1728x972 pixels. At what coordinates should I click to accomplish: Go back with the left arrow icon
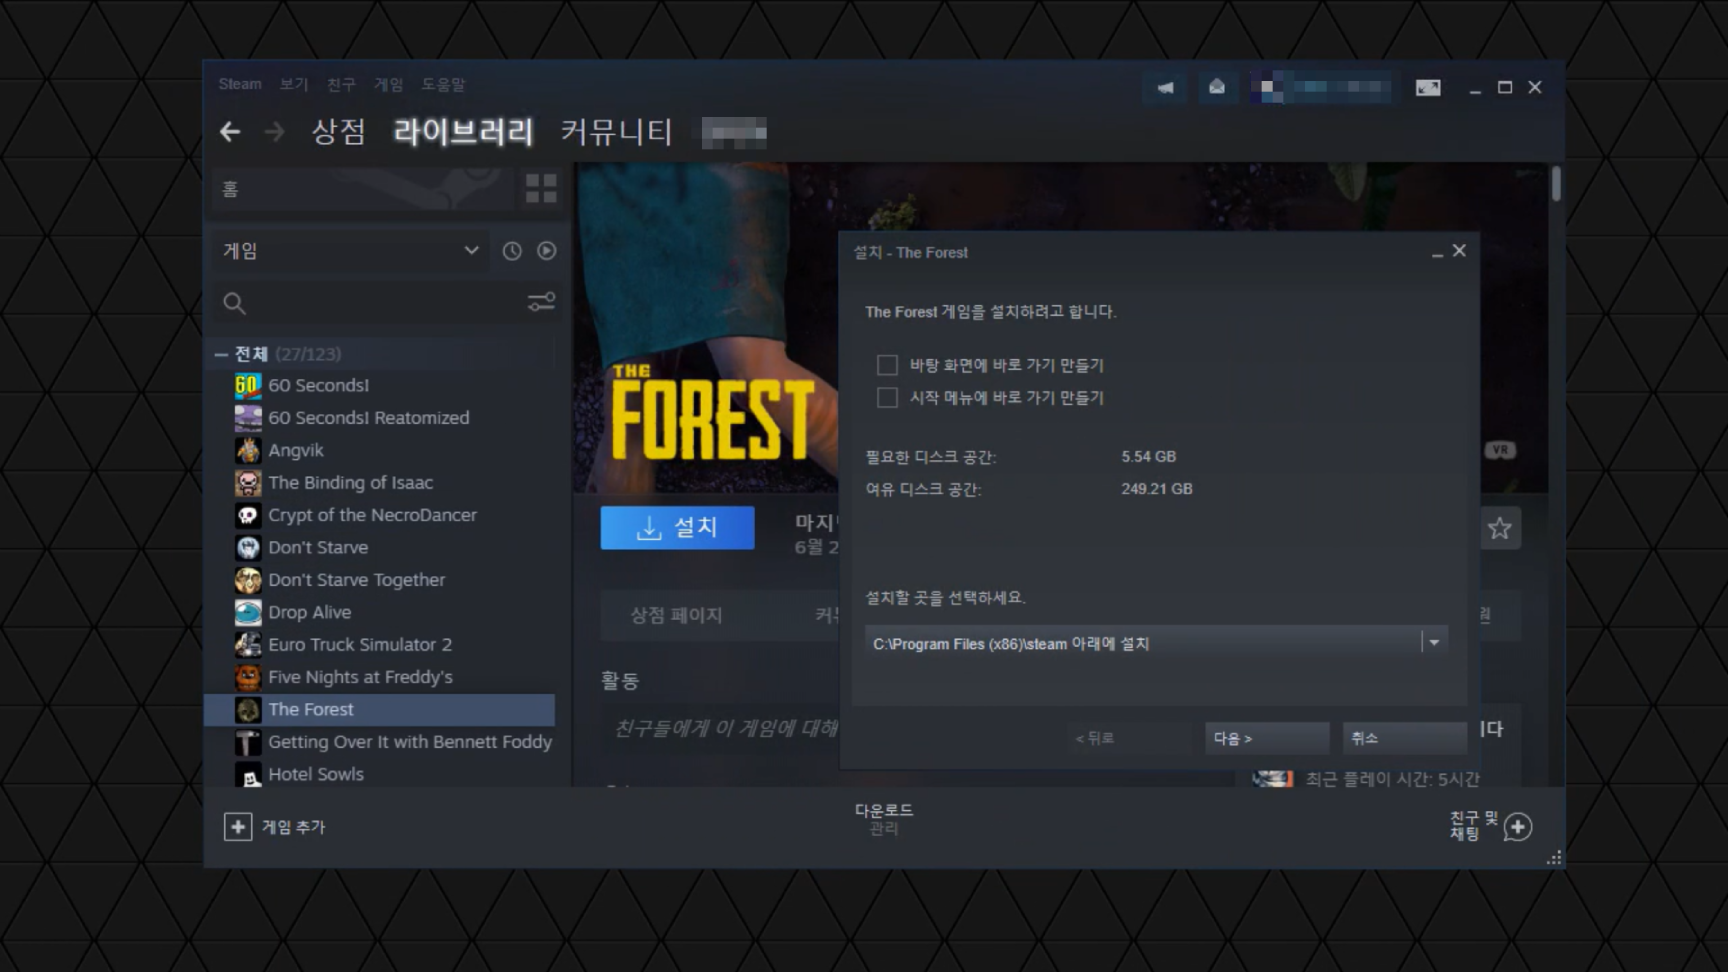[230, 132]
